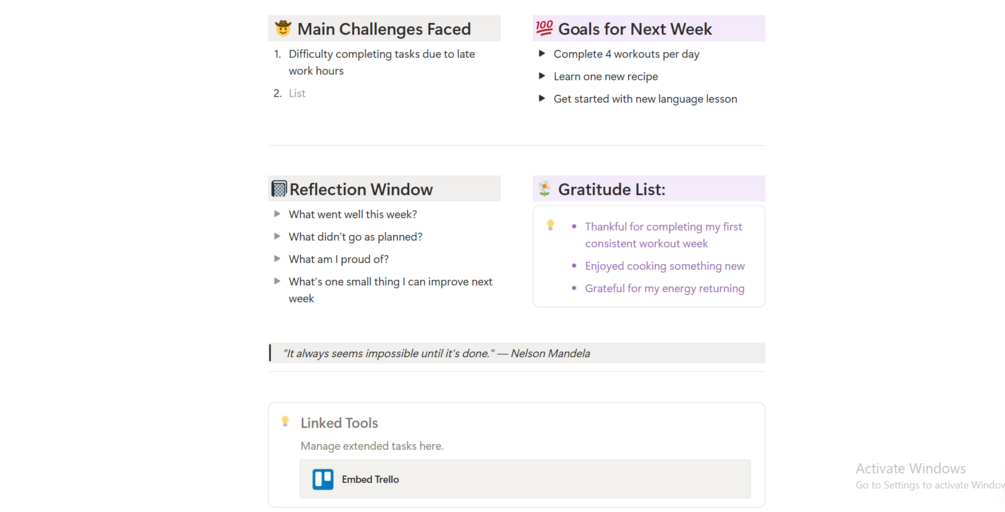Click the Trello logo icon
Screen dimensions: 1005x512
pyautogui.click(x=323, y=479)
